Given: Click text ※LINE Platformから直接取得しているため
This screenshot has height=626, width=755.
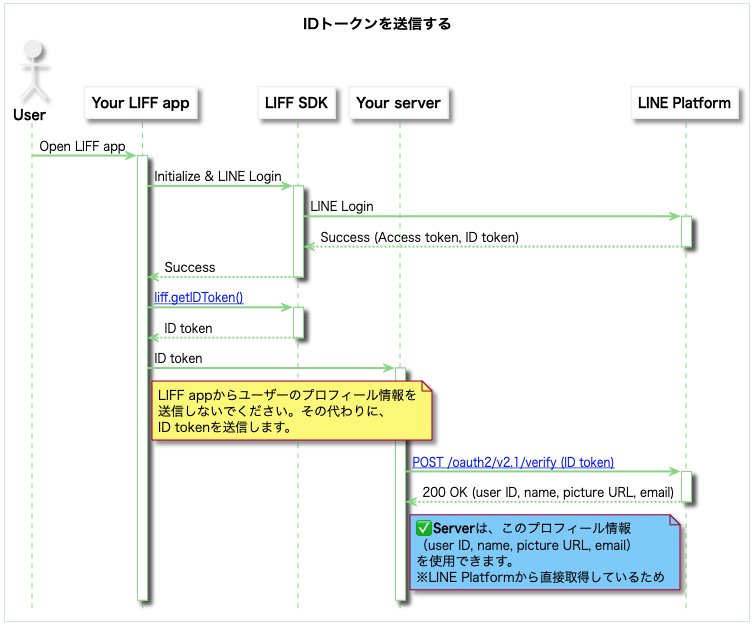Looking at the screenshot, I should click(540, 577).
